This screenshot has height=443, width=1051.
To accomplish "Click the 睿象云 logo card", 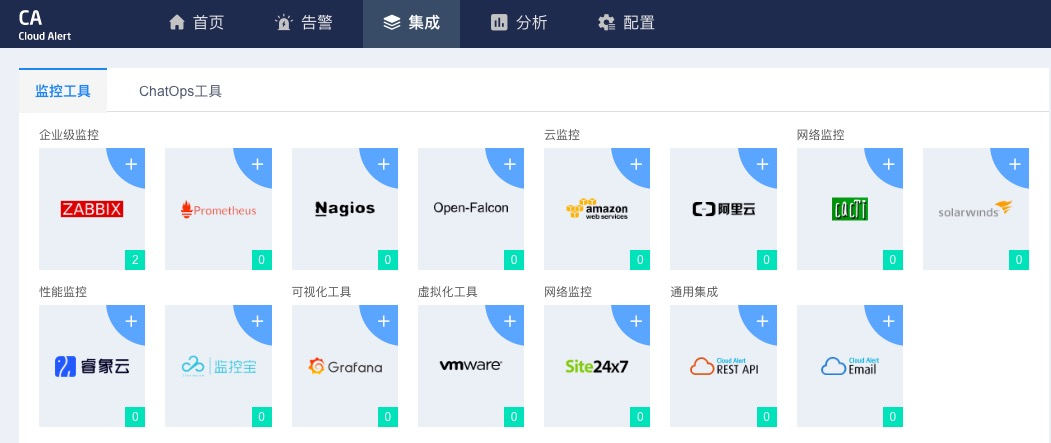I will point(92,366).
